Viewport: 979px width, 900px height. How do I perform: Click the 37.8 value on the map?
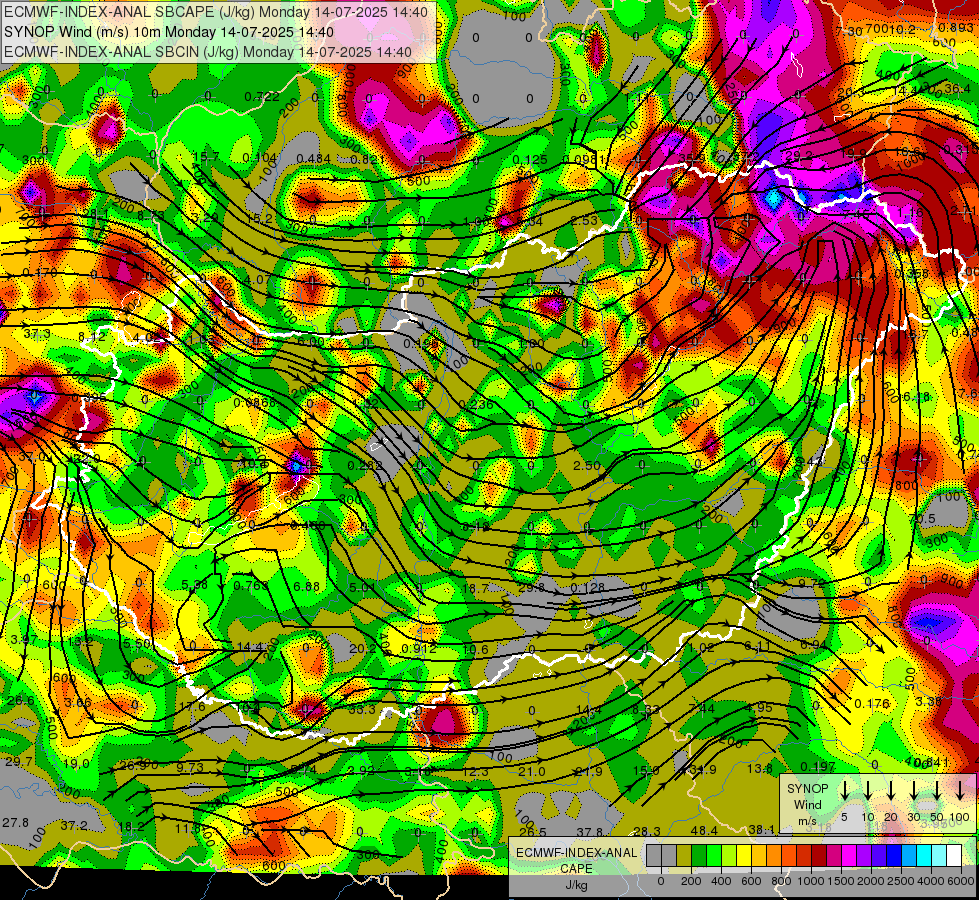coord(589,833)
